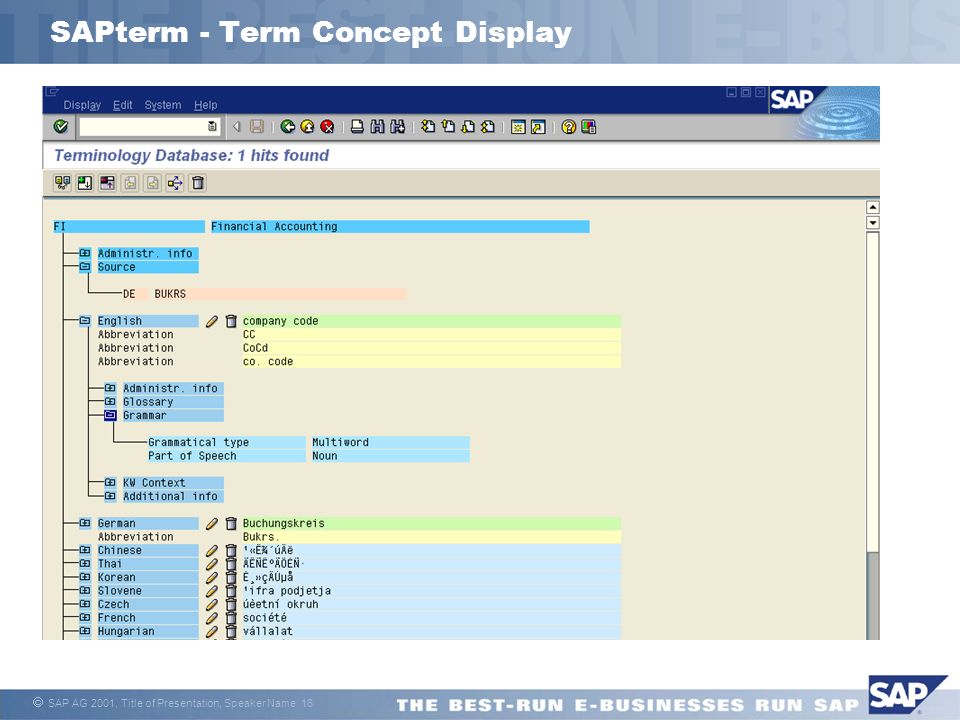
Task: Click the trash can icon in application toolbar
Action: coord(198,183)
